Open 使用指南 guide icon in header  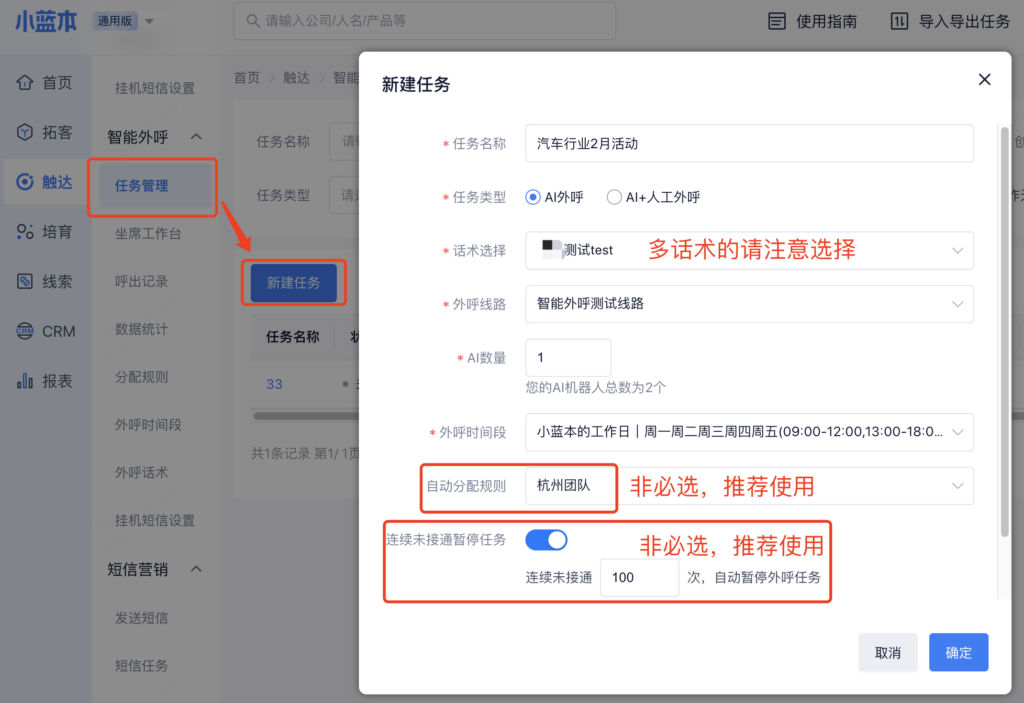pyautogui.click(x=776, y=21)
